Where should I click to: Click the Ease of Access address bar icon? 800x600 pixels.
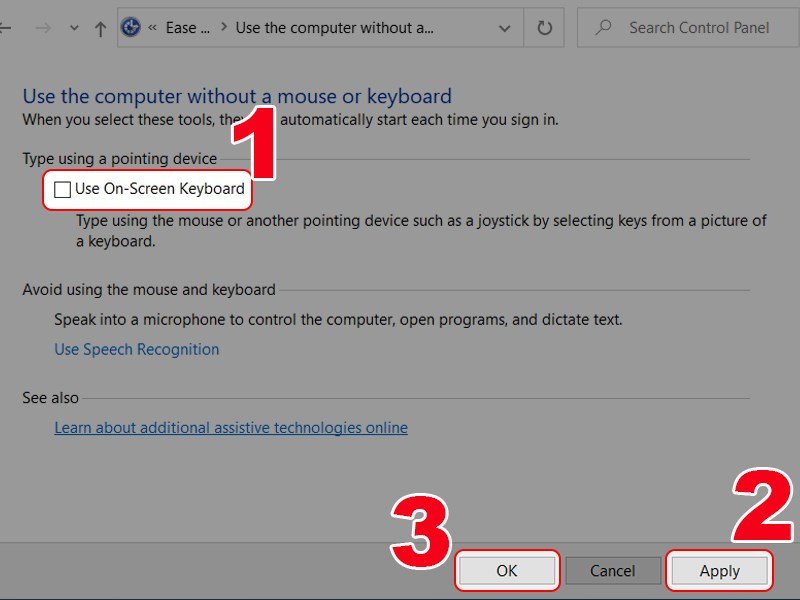coord(131,28)
